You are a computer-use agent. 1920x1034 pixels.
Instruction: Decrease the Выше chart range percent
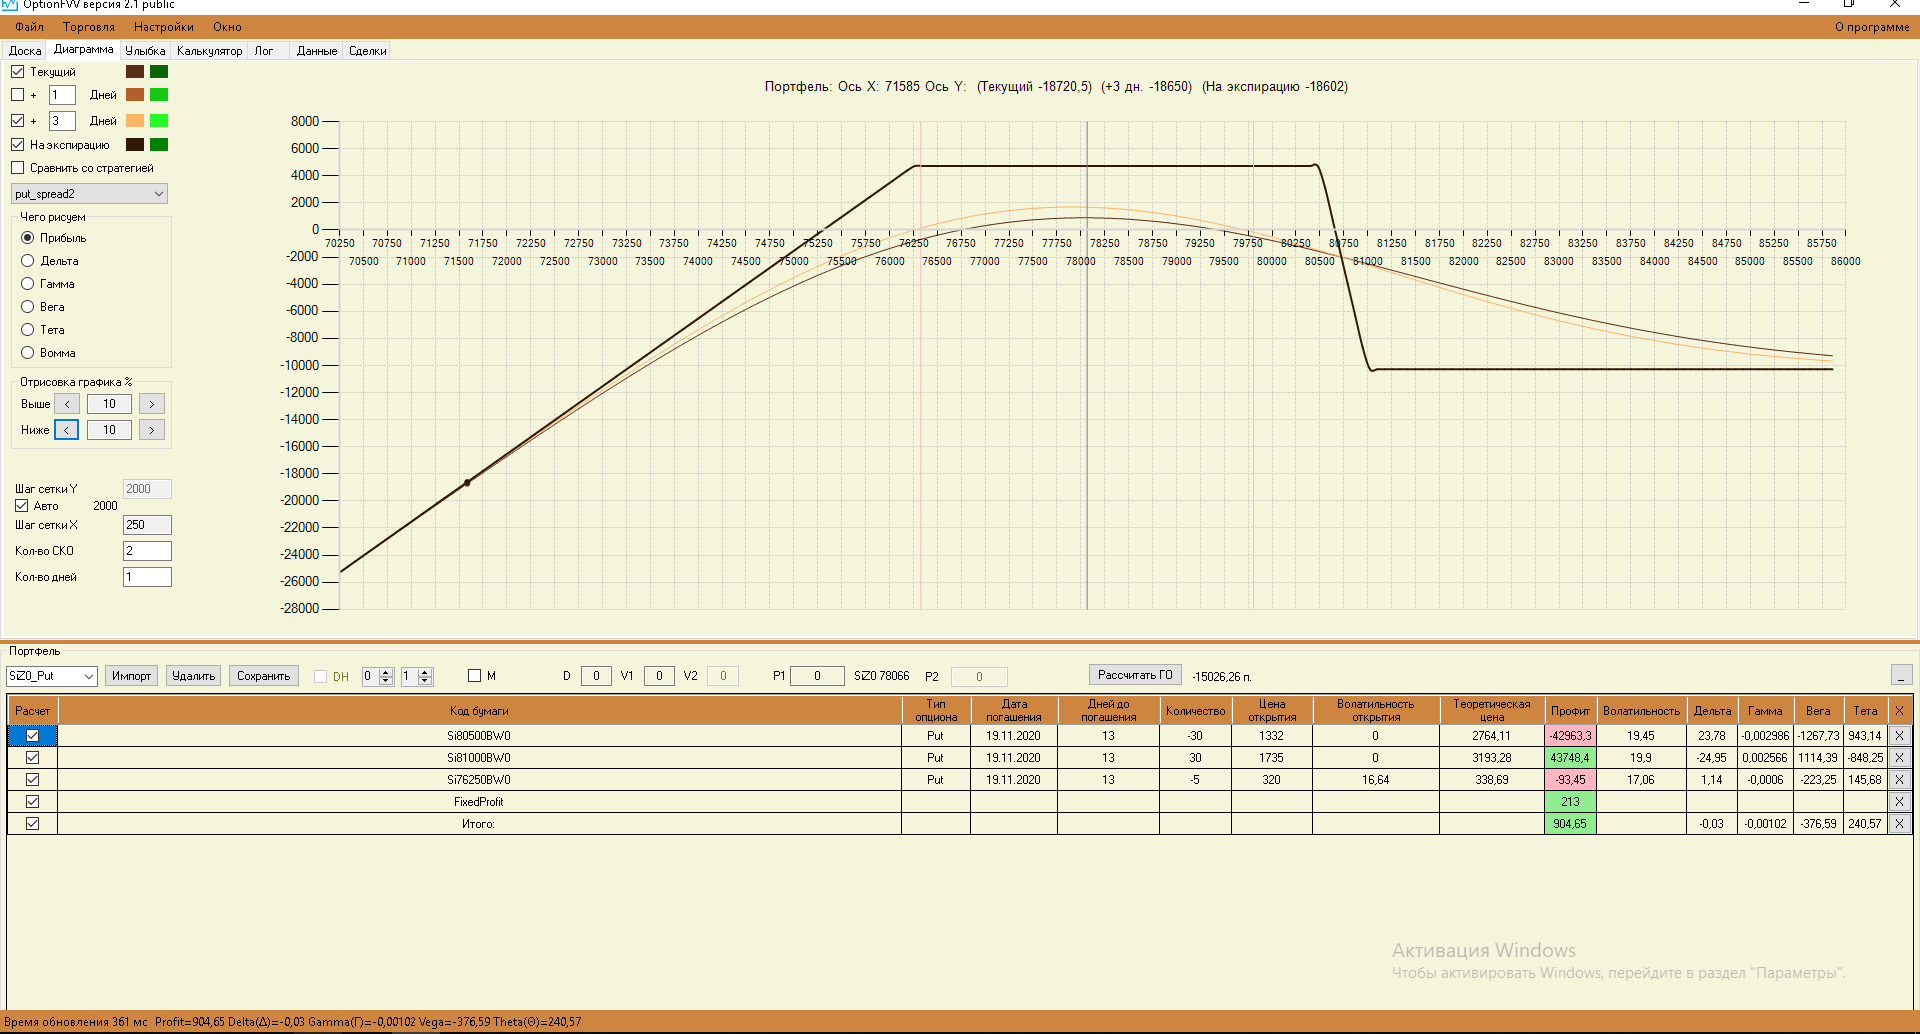click(67, 404)
